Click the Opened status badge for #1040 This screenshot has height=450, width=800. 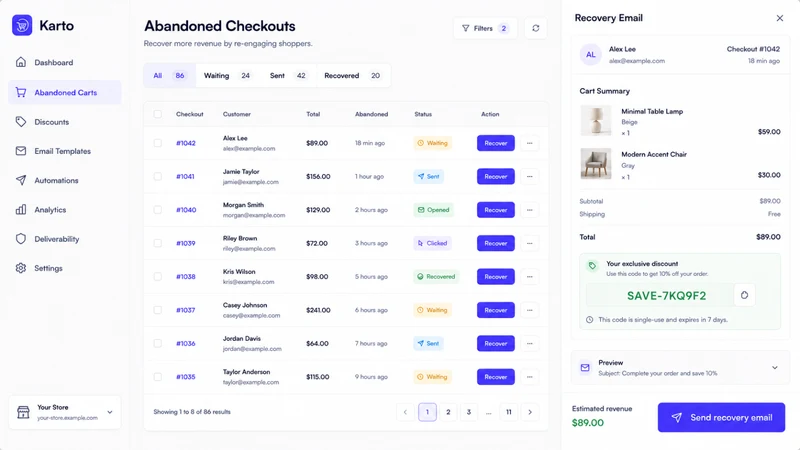point(434,210)
